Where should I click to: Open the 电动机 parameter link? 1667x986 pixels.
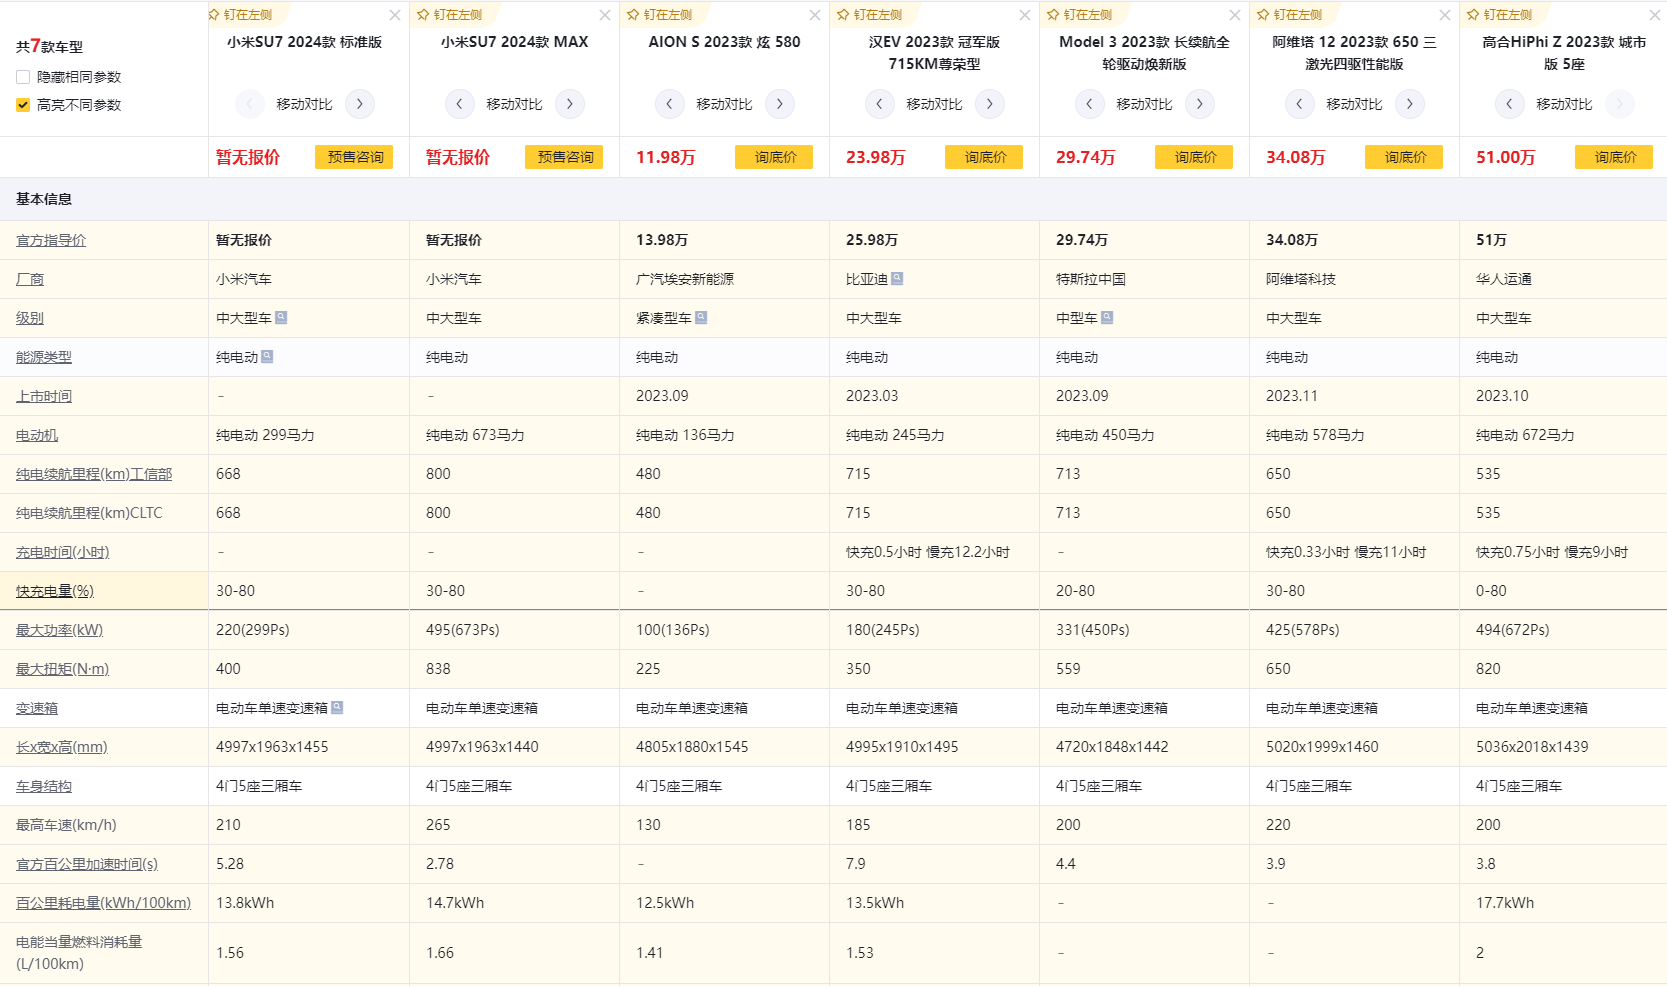point(37,435)
